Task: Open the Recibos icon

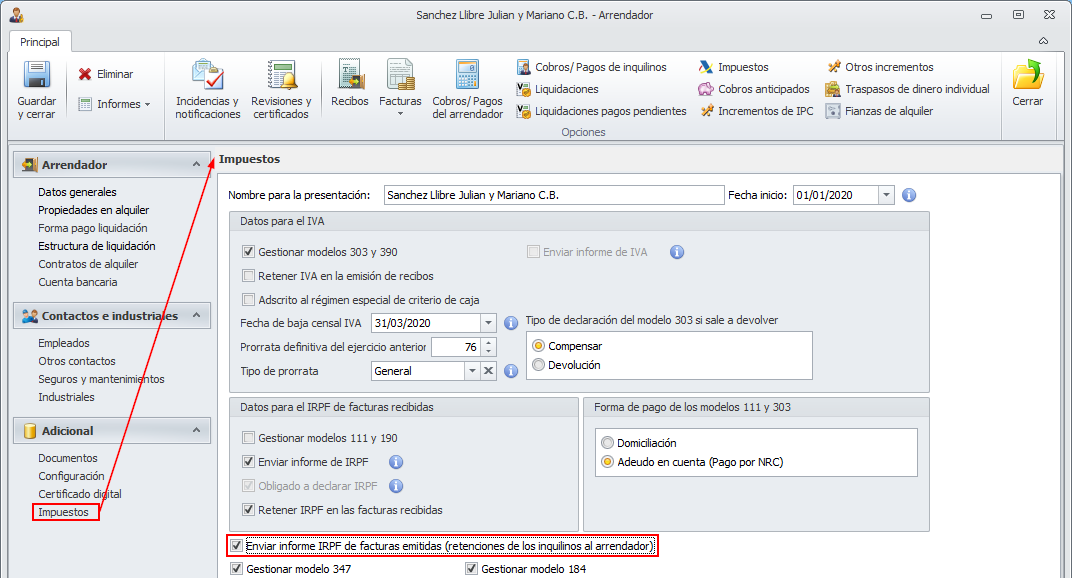Action: pyautogui.click(x=350, y=75)
